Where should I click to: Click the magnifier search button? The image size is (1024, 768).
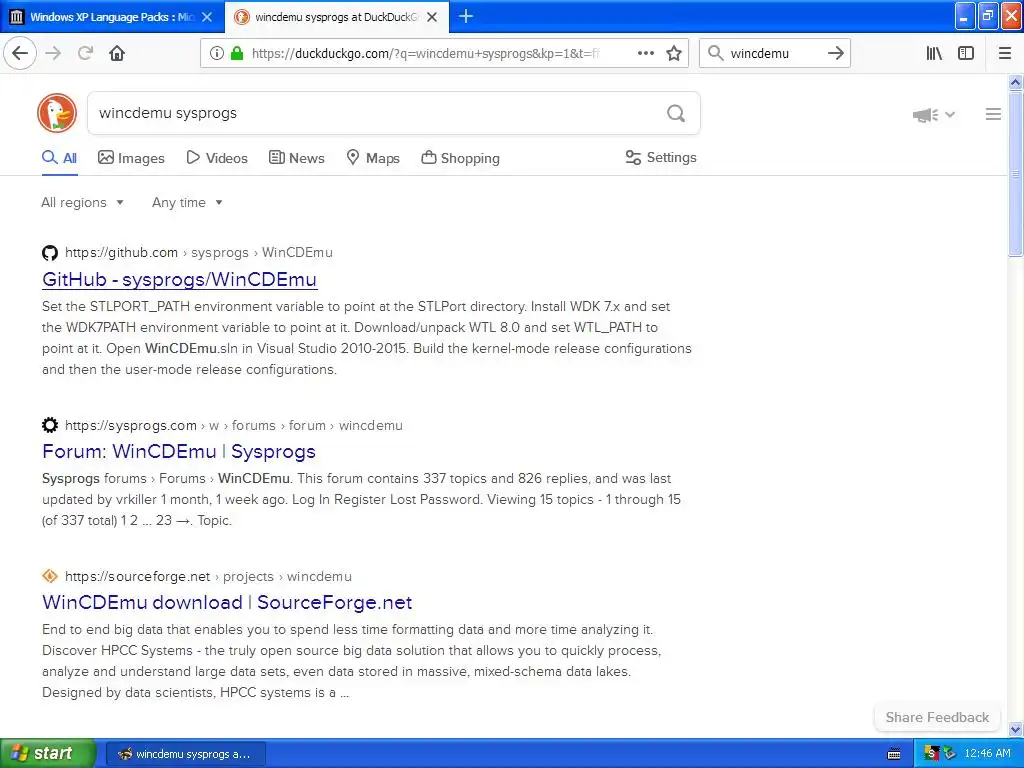click(x=676, y=113)
